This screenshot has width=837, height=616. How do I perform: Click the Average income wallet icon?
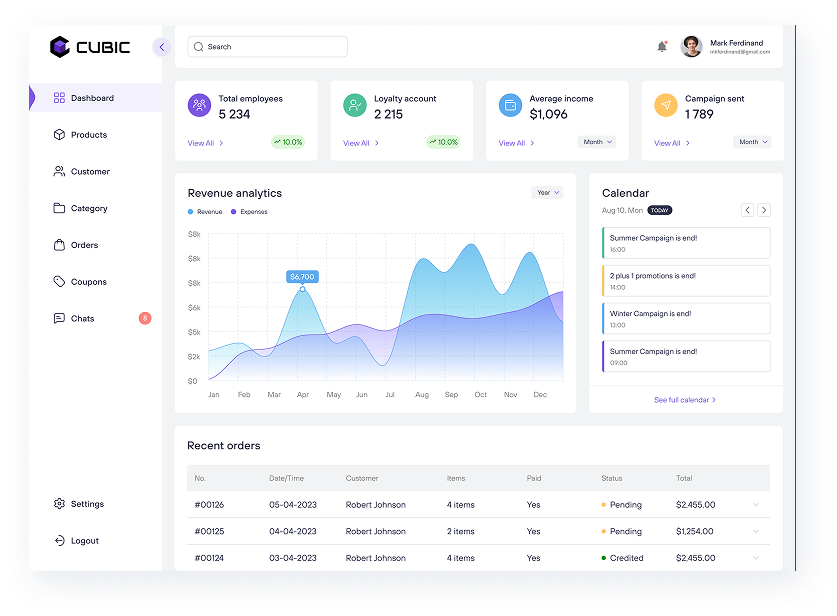click(x=510, y=105)
